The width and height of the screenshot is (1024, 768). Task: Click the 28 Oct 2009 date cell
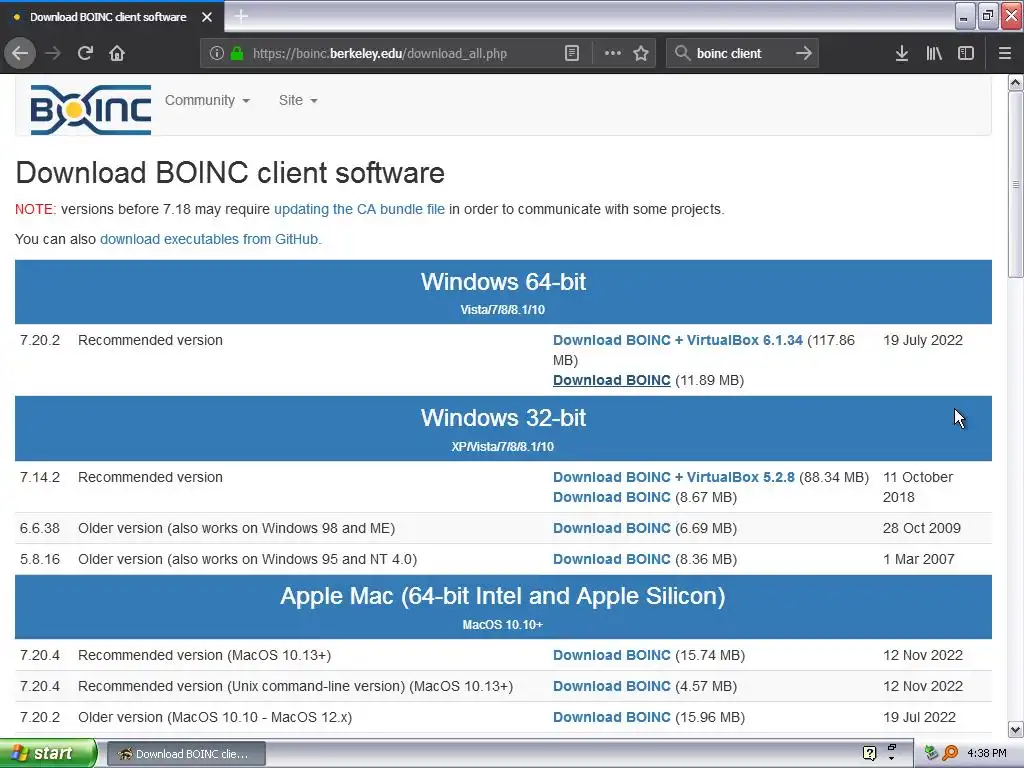click(921, 528)
